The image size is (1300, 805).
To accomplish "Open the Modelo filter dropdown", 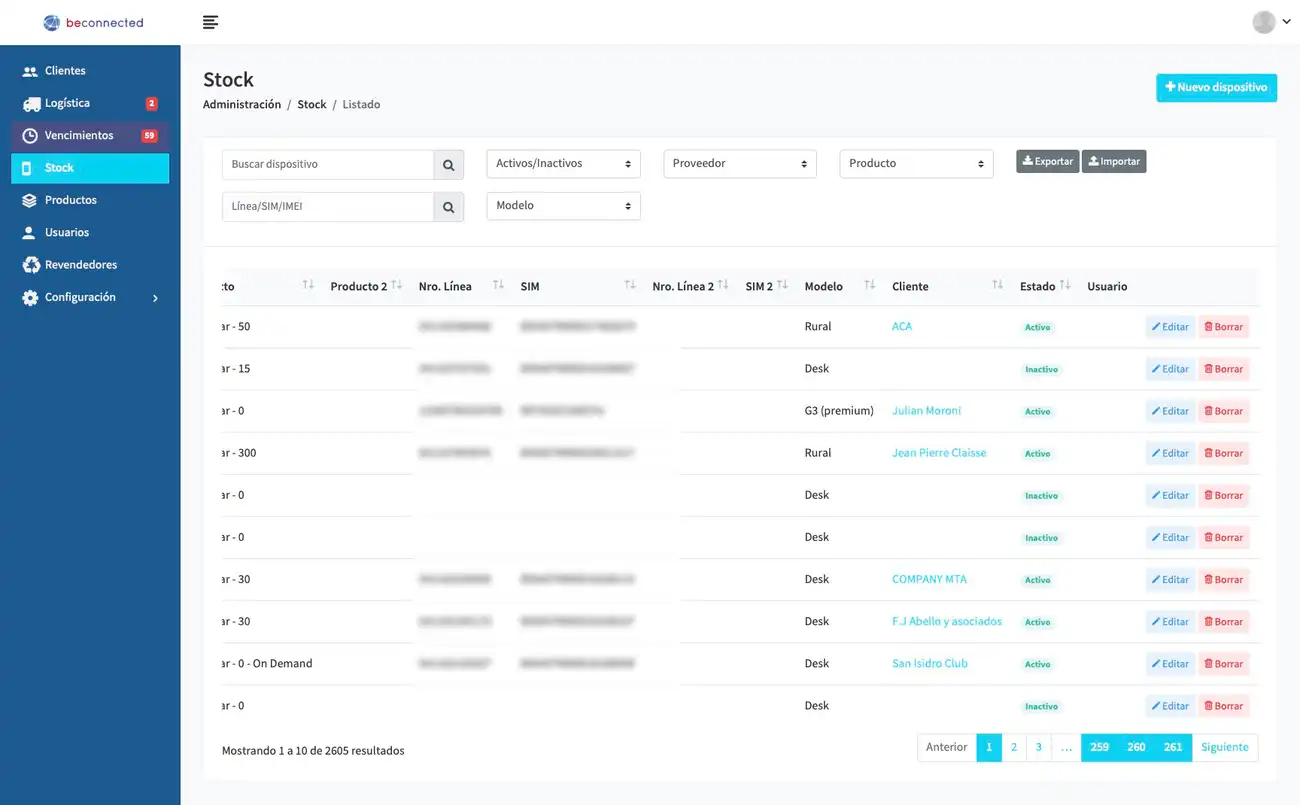I will (x=563, y=206).
